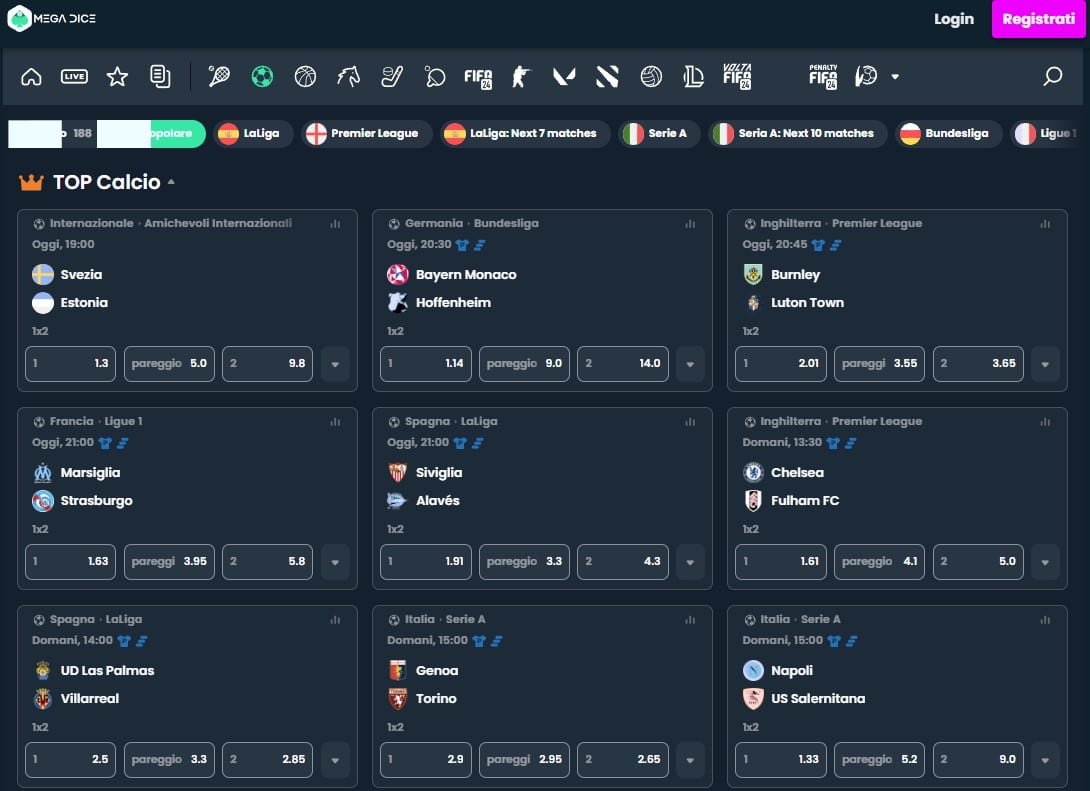
Task: Bet on Torino win at 2.65
Action: (x=623, y=760)
